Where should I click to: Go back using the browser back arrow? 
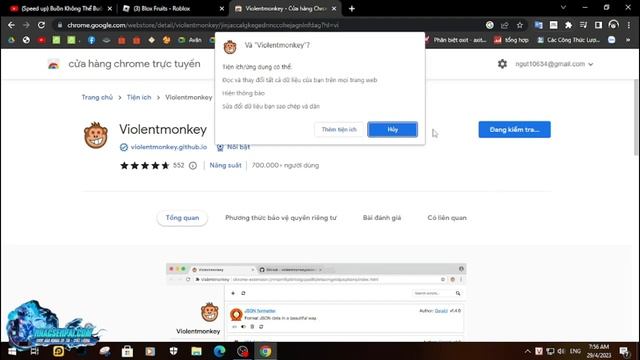11,25
